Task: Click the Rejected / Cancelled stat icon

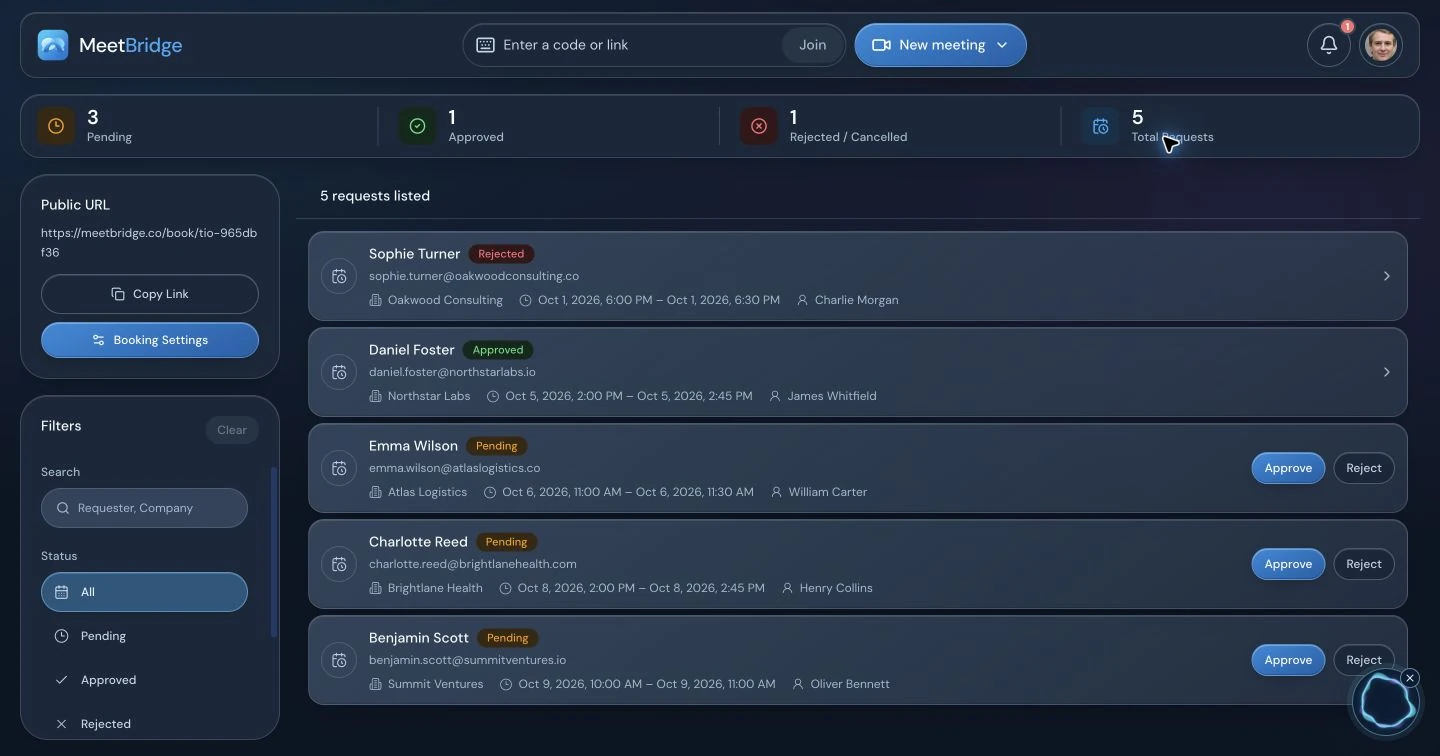Action: (x=759, y=126)
